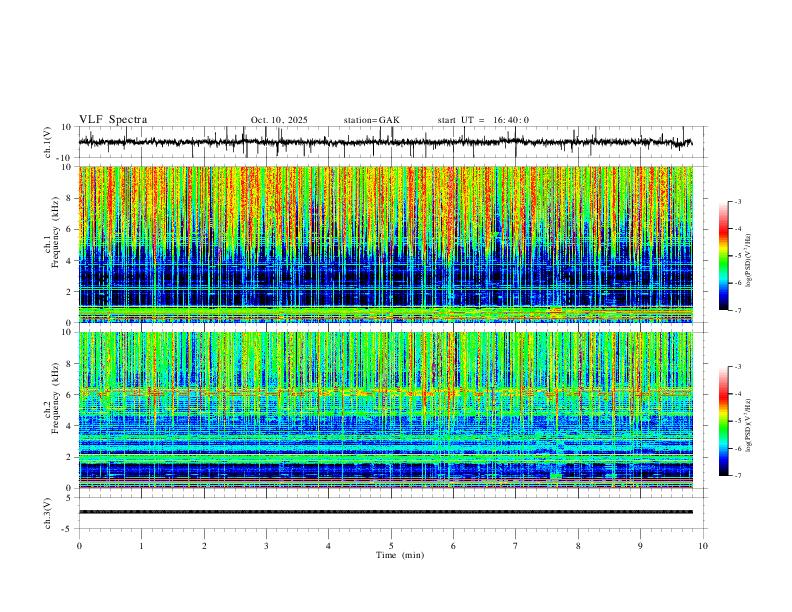The image size is (792, 612).
Task: Click the '5' tick label on ch.3(V) axis
Action: pos(69,498)
